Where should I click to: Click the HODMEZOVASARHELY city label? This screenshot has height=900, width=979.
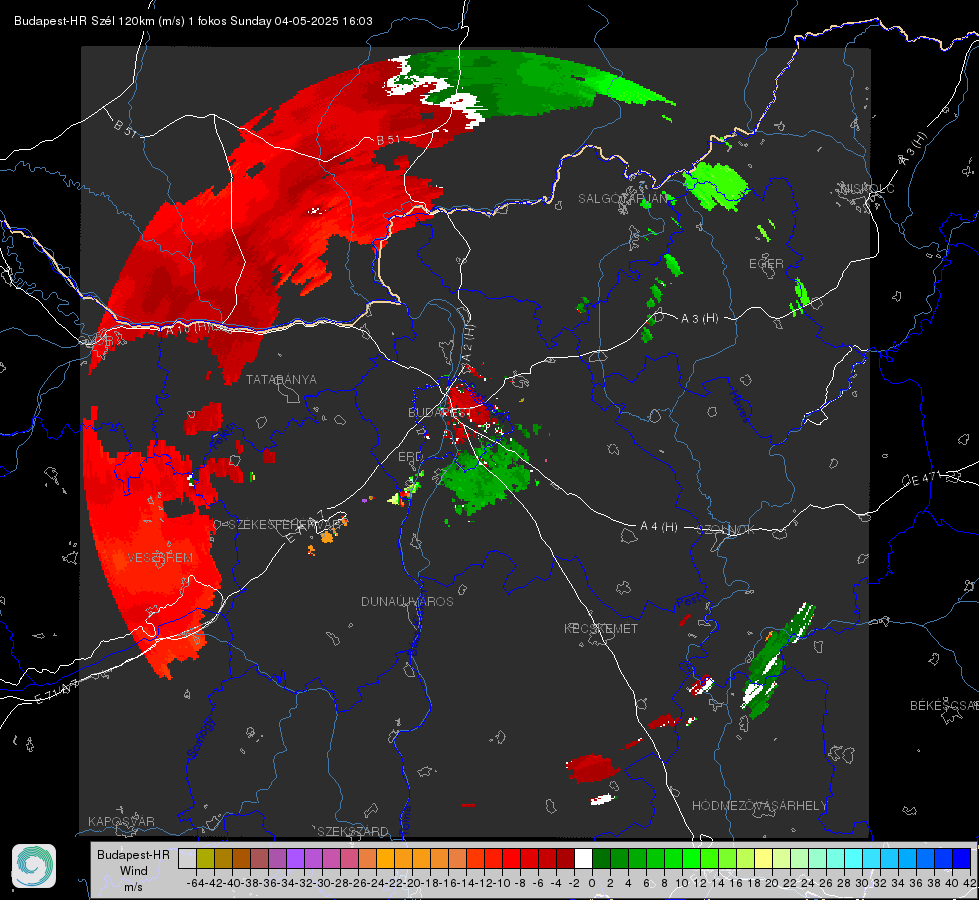[x=759, y=806]
